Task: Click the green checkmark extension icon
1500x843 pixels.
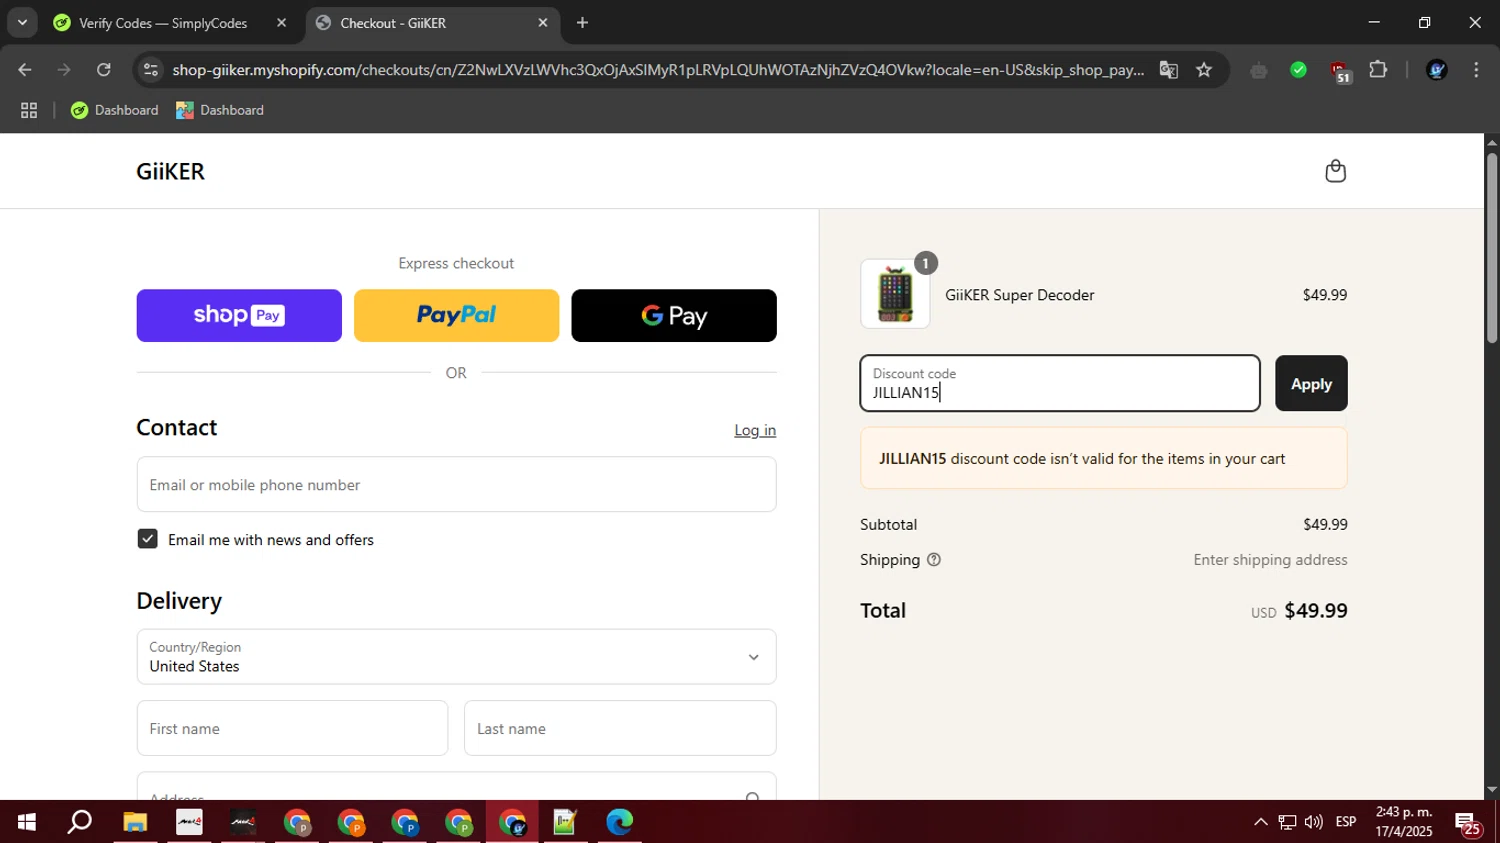Action: 1298,70
